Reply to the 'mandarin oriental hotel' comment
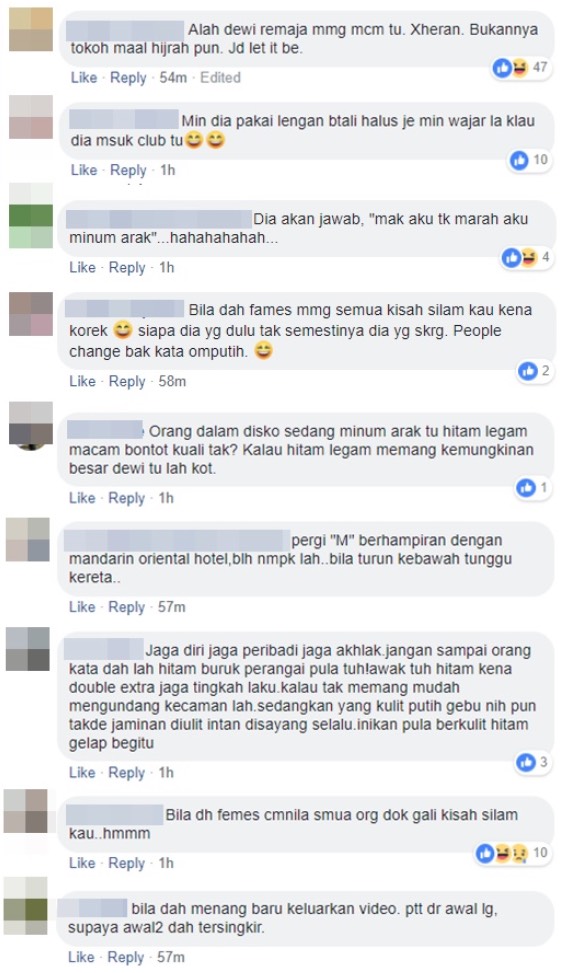 click(127, 607)
